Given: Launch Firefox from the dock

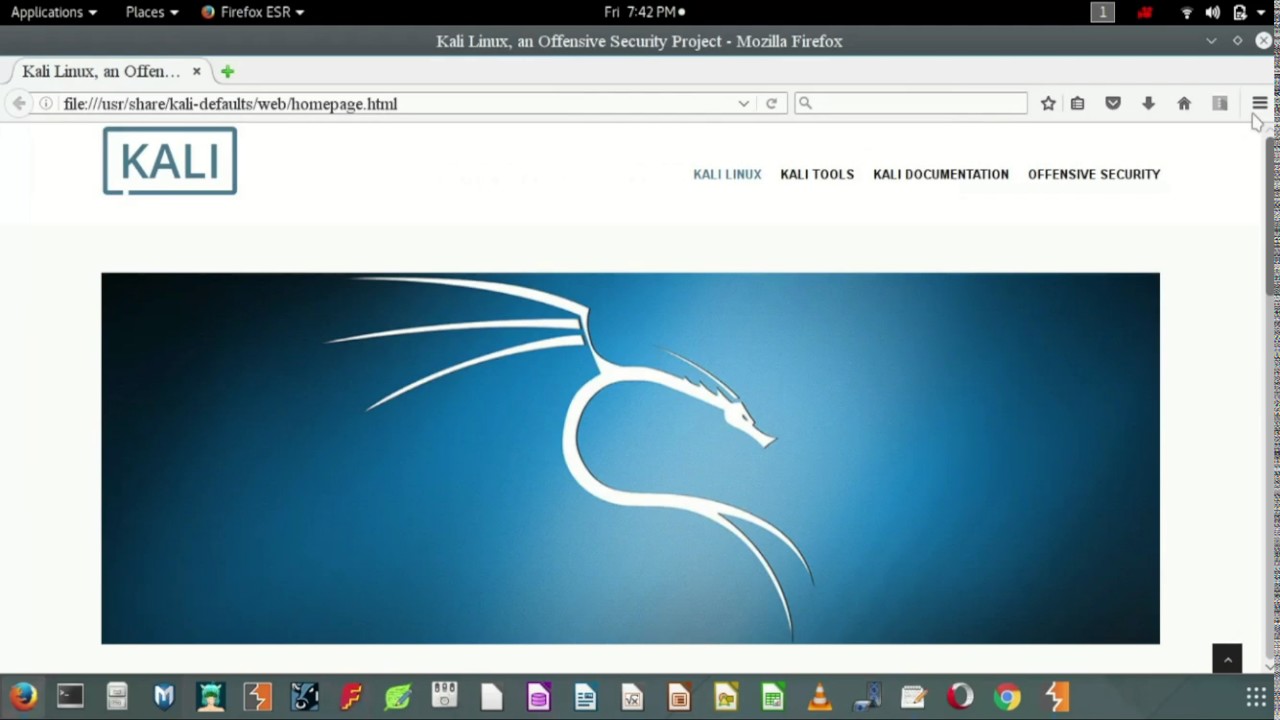Looking at the screenshot, I should [23, 696].
